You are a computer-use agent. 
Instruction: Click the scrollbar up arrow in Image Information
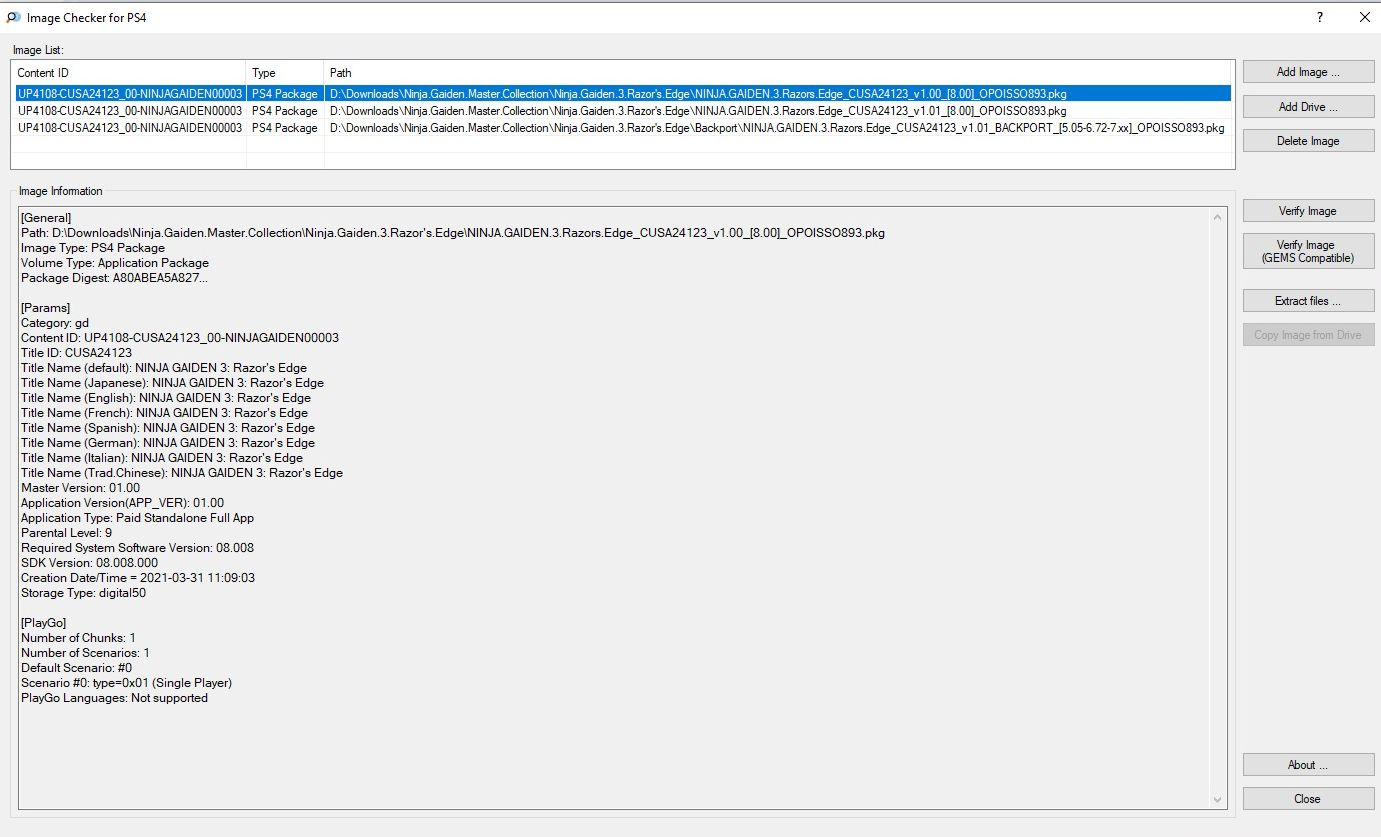[x=1218, y=217]
